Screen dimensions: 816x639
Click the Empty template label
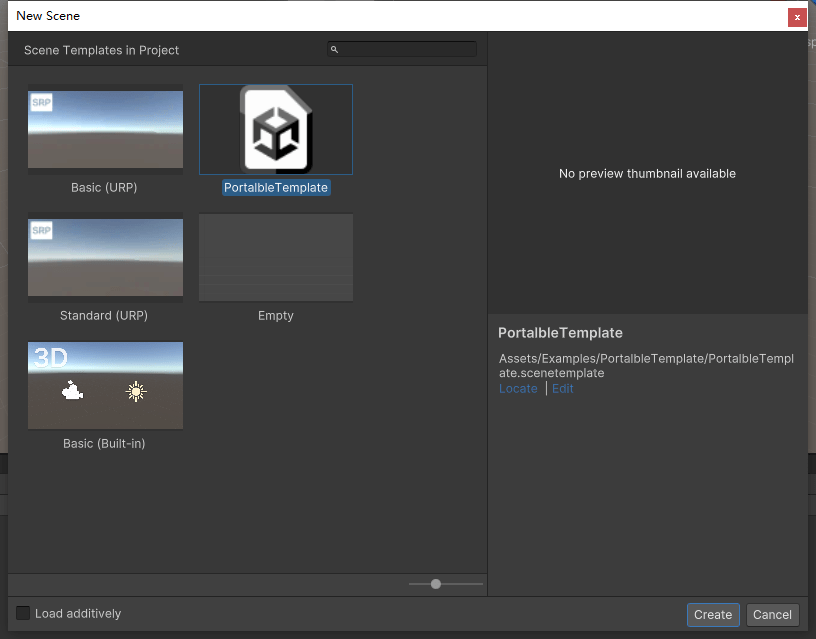point(276,316)
